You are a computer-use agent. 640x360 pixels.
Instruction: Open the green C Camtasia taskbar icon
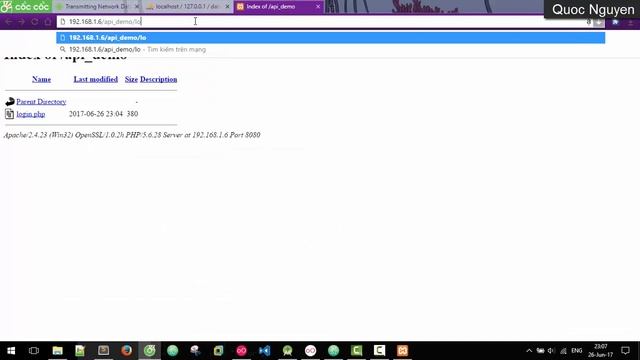click(356, 351)
